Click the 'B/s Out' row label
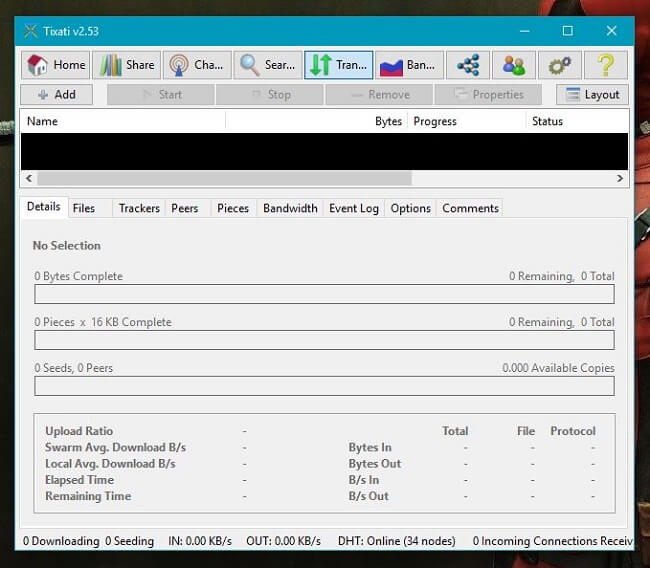 click(369, 496)
